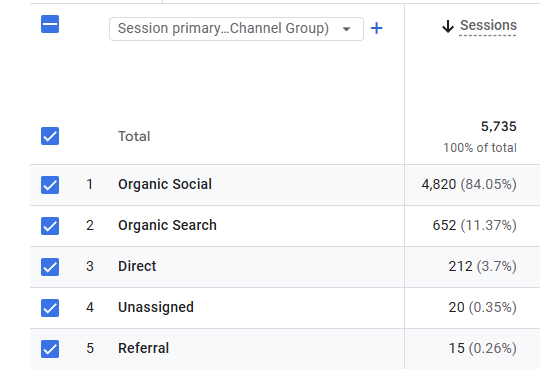
Task: Click row number 1 in the table
Action: 90,184
